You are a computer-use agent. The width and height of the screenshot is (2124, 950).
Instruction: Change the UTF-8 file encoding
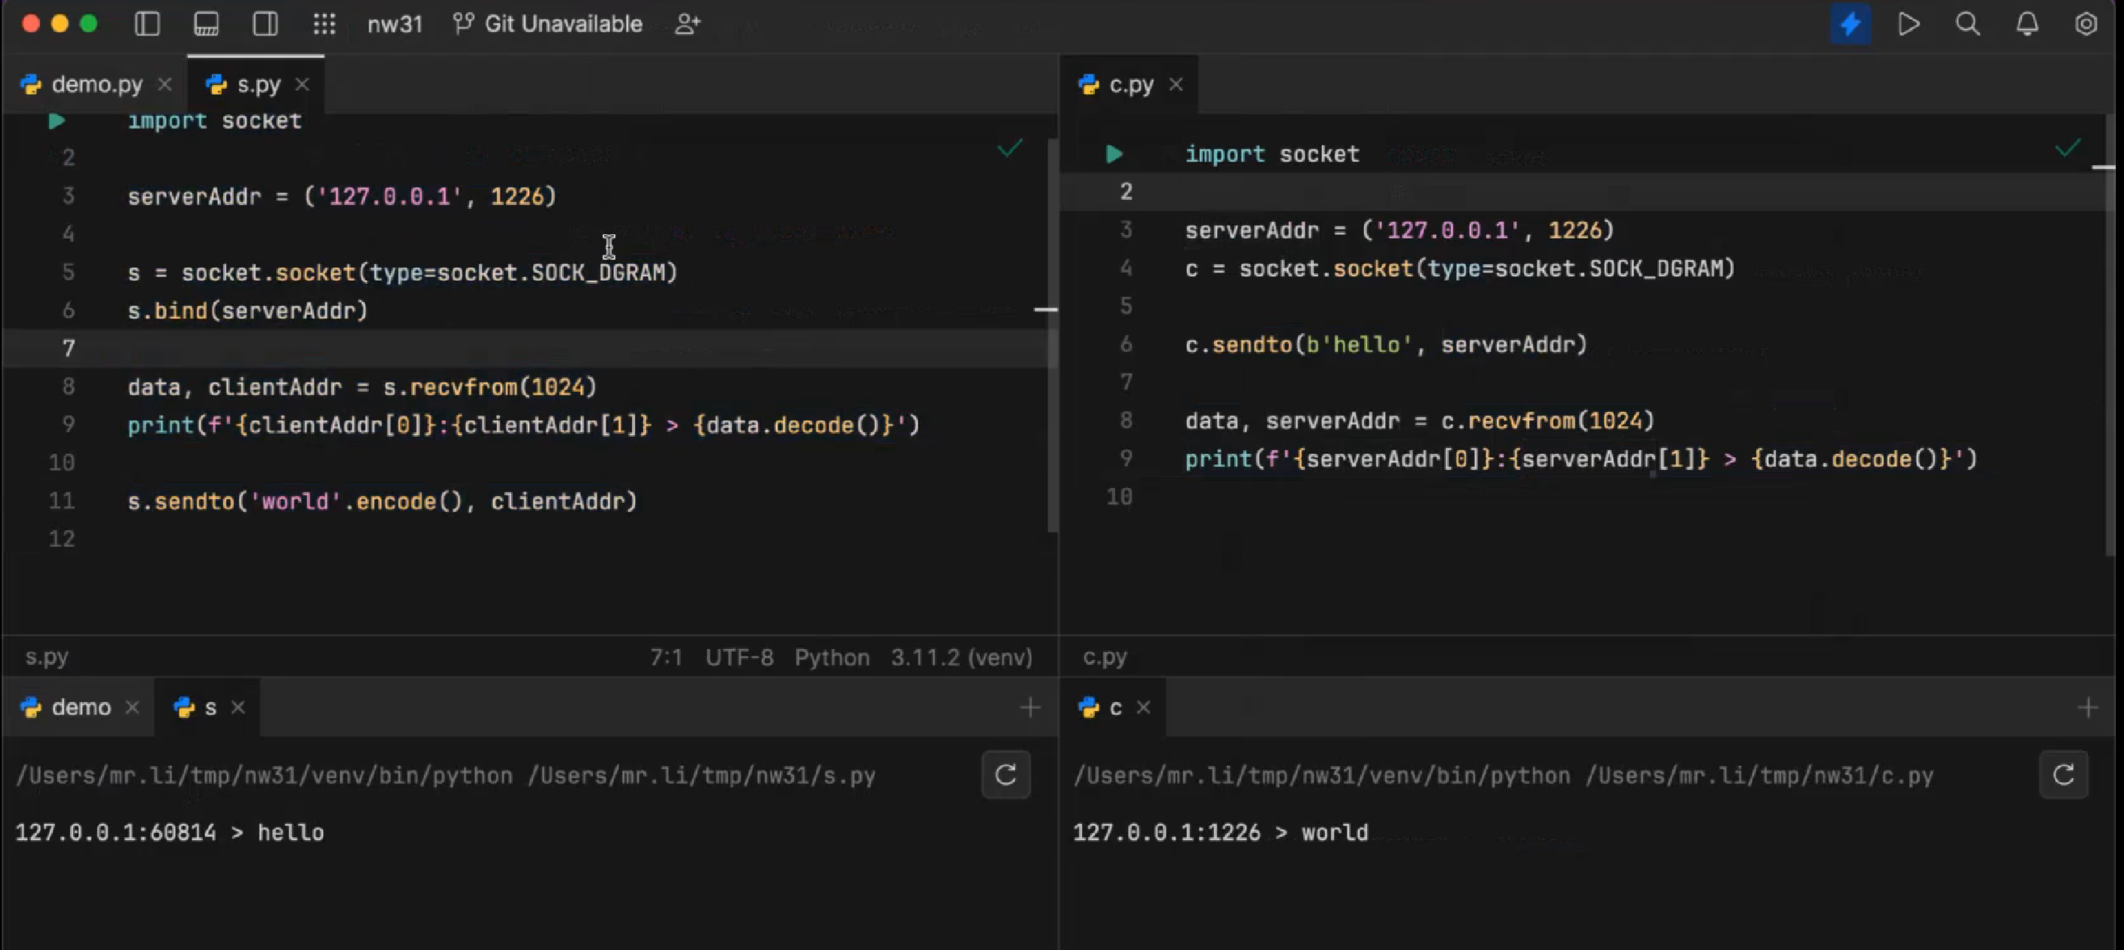[739, 657]
